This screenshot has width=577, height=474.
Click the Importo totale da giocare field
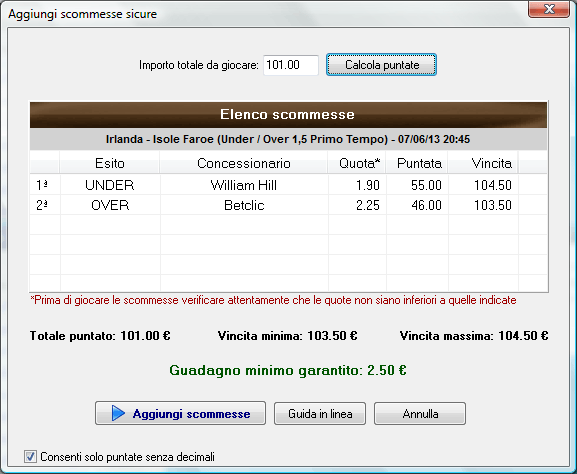[291, 65]
